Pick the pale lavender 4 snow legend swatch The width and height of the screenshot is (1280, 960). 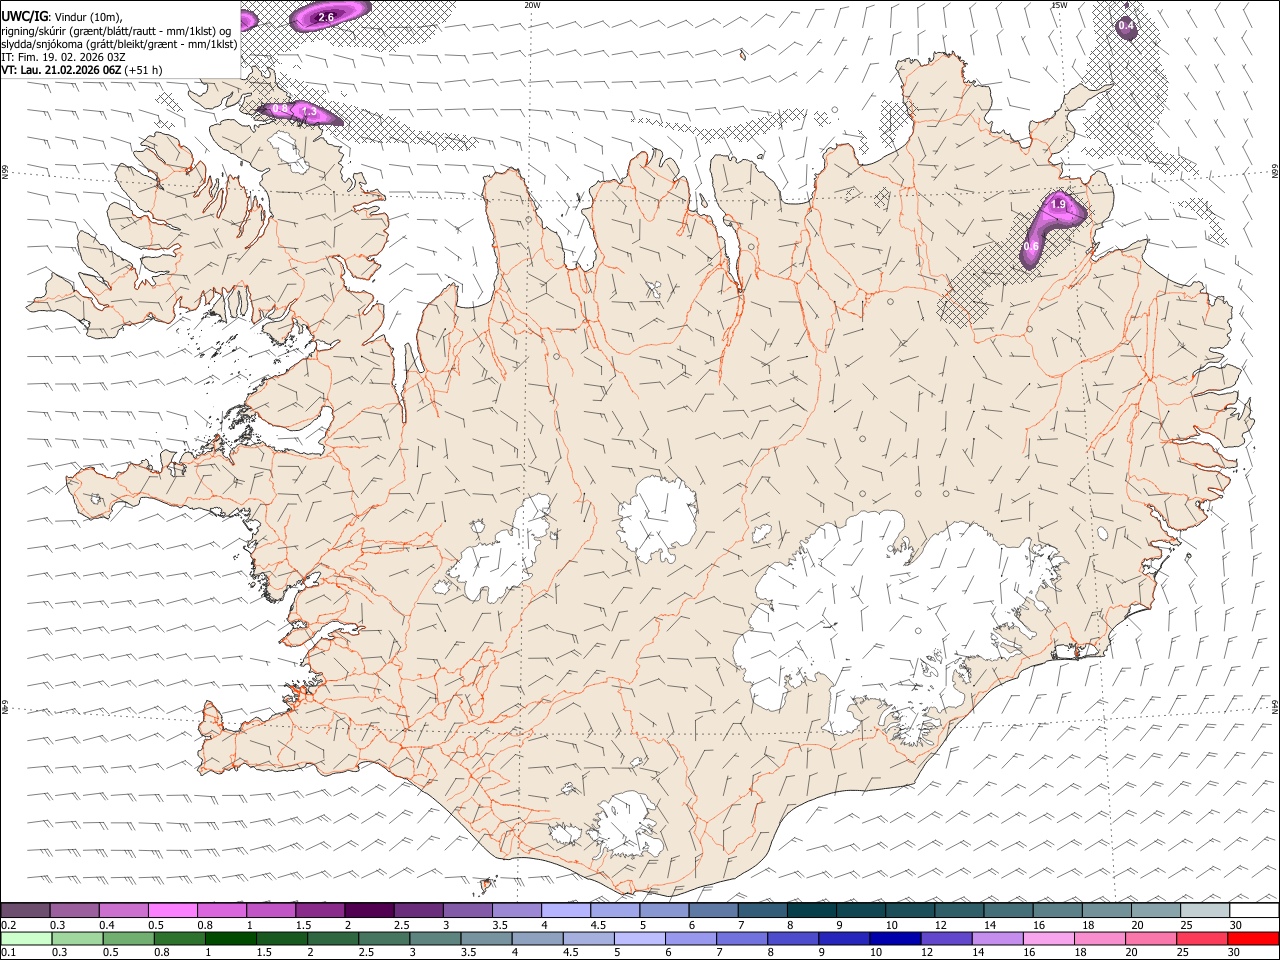(x=564, y=911)
